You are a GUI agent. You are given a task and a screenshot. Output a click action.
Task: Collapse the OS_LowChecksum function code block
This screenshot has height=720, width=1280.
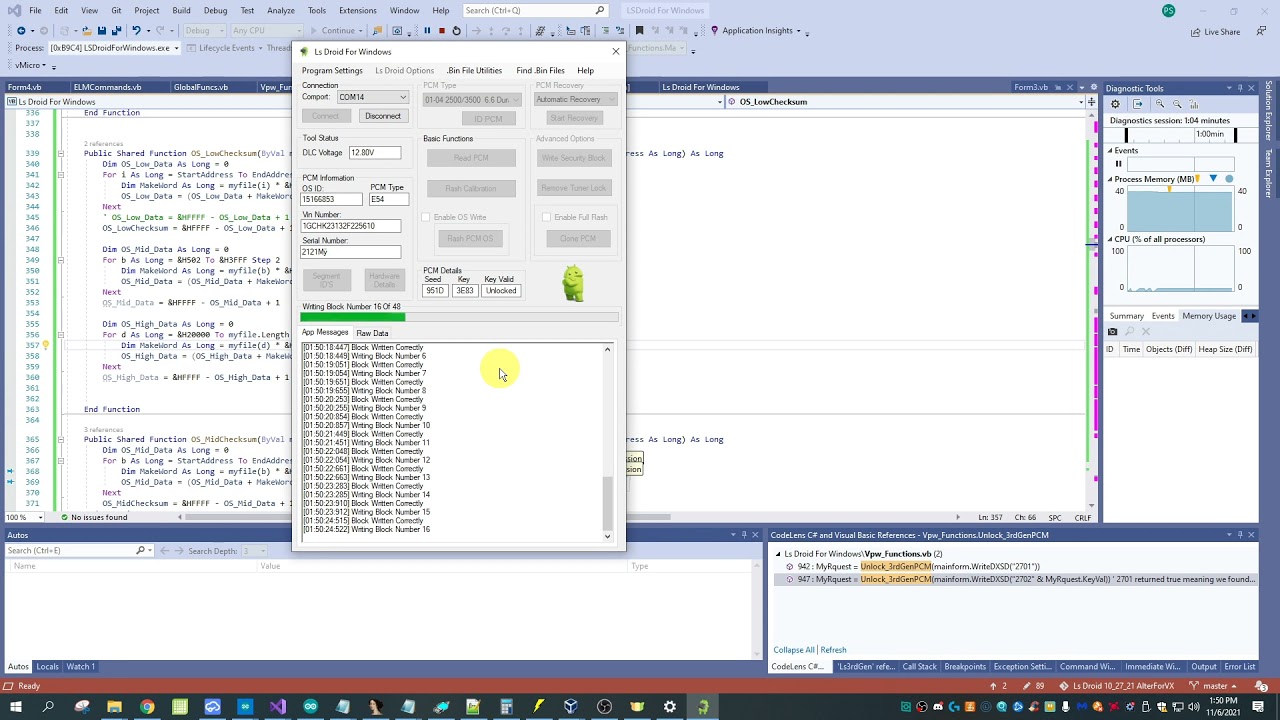(x=60, y=153)
